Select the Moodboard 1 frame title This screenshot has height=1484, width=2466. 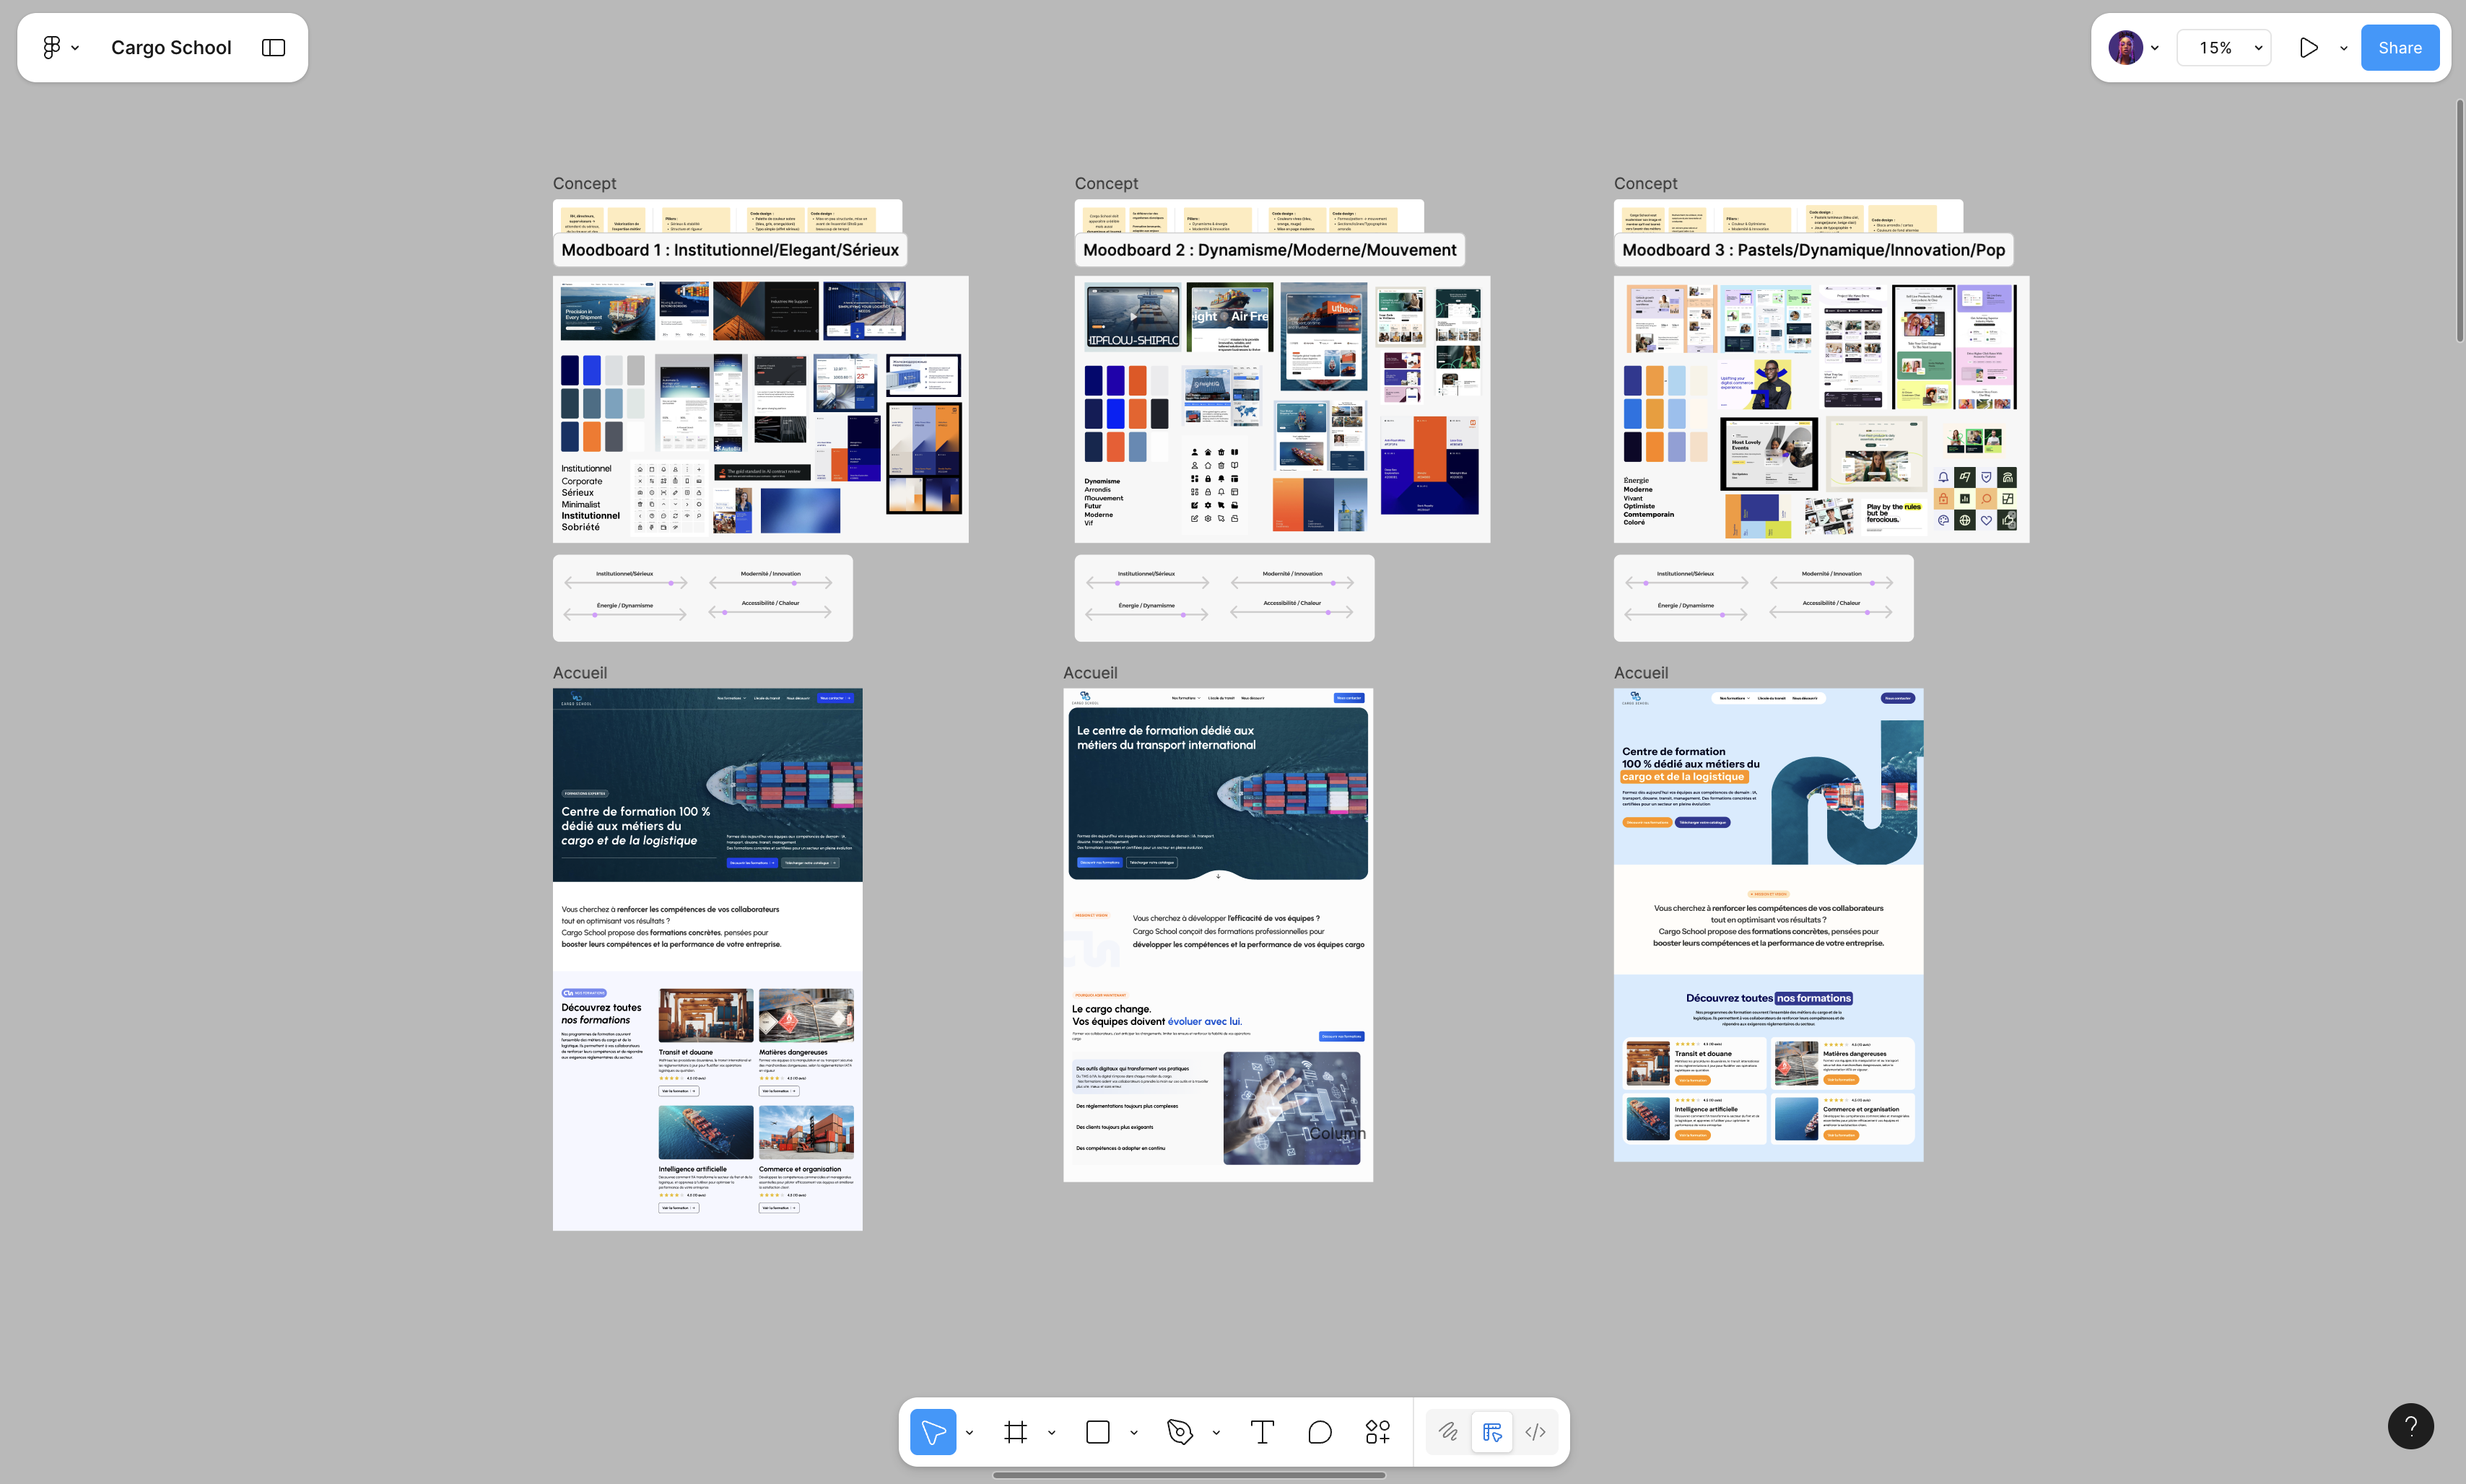pos(729,250)
